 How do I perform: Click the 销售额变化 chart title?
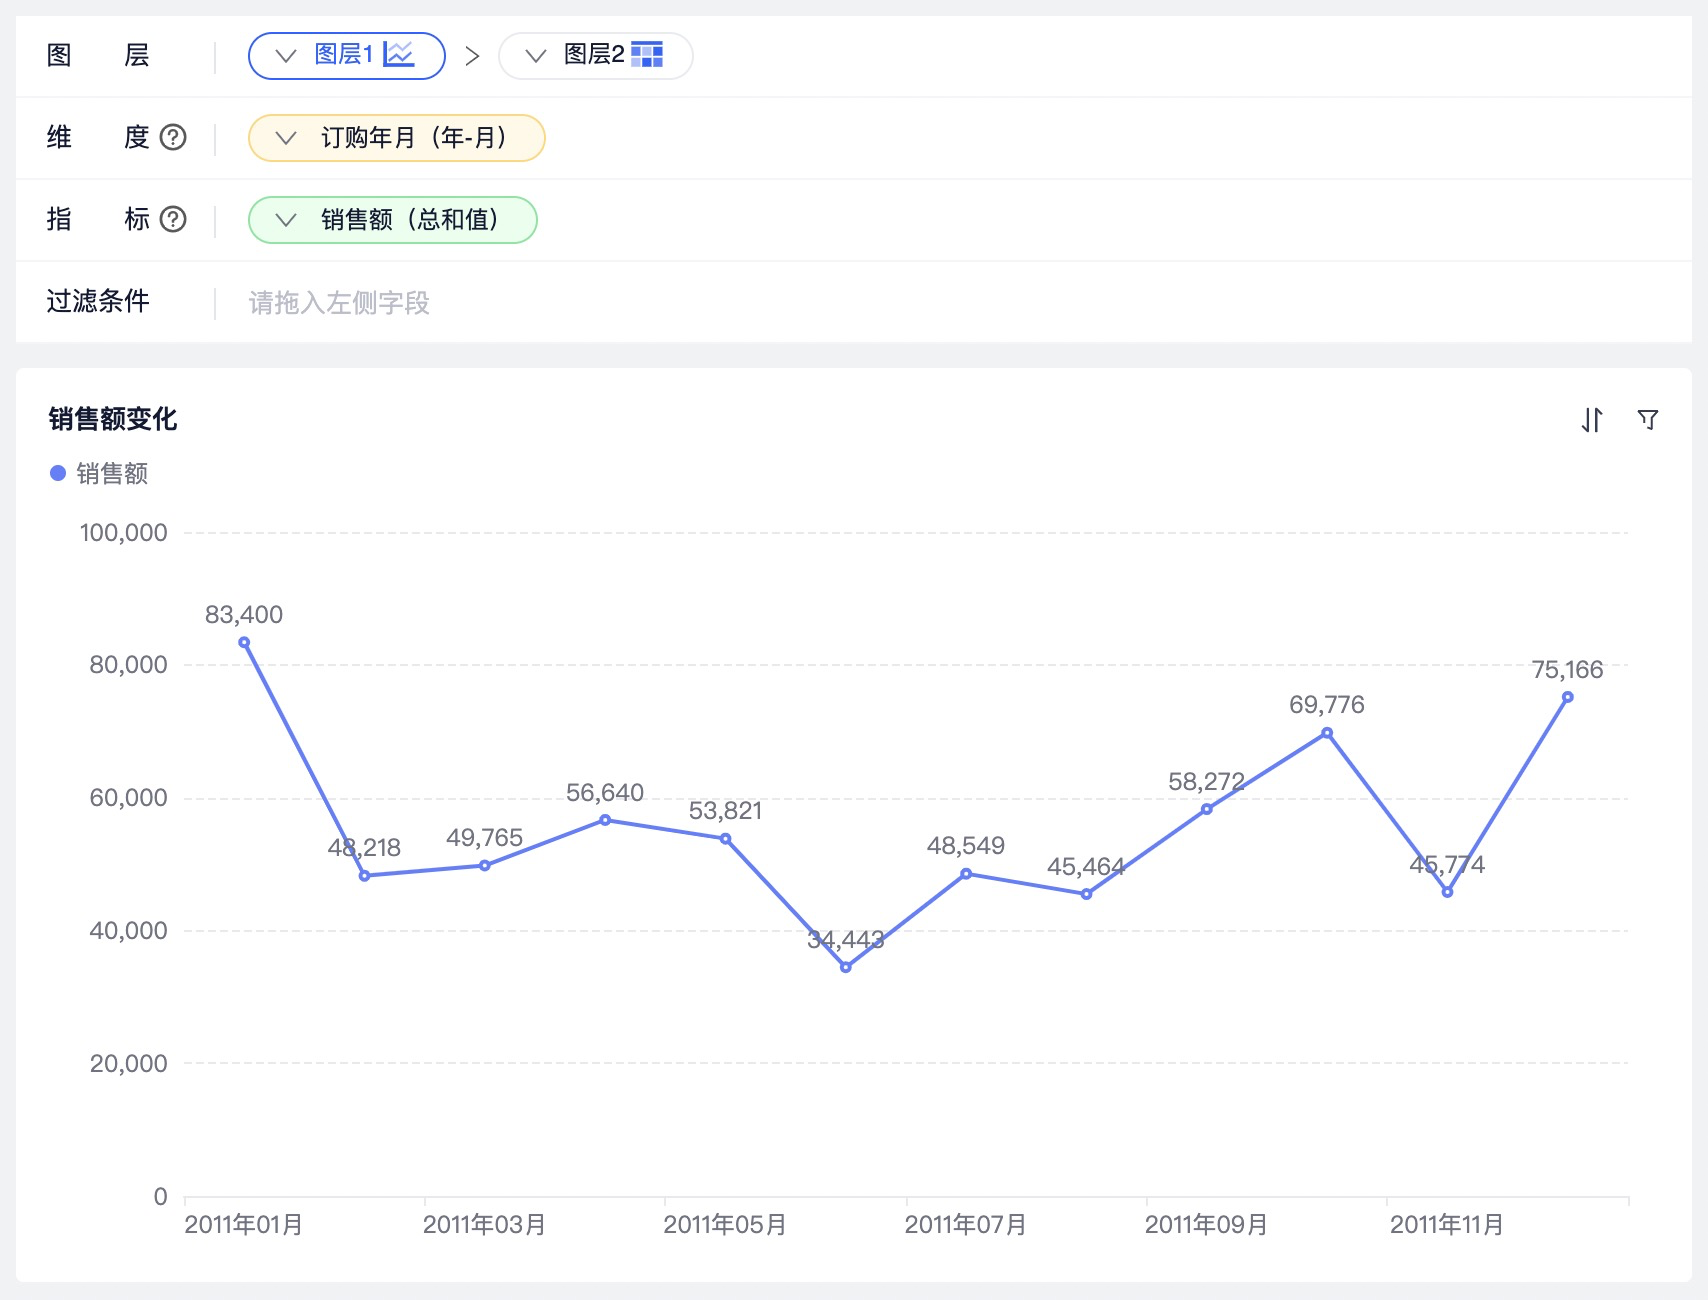[113, 419]
